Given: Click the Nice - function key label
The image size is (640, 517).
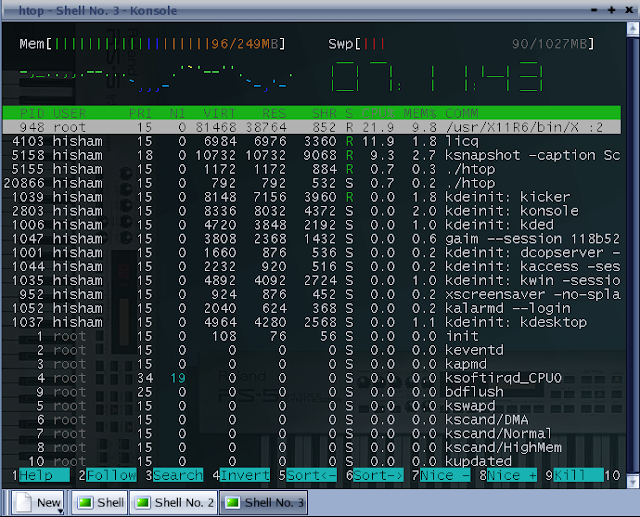Looking at the screenshot, I should 445,475.
